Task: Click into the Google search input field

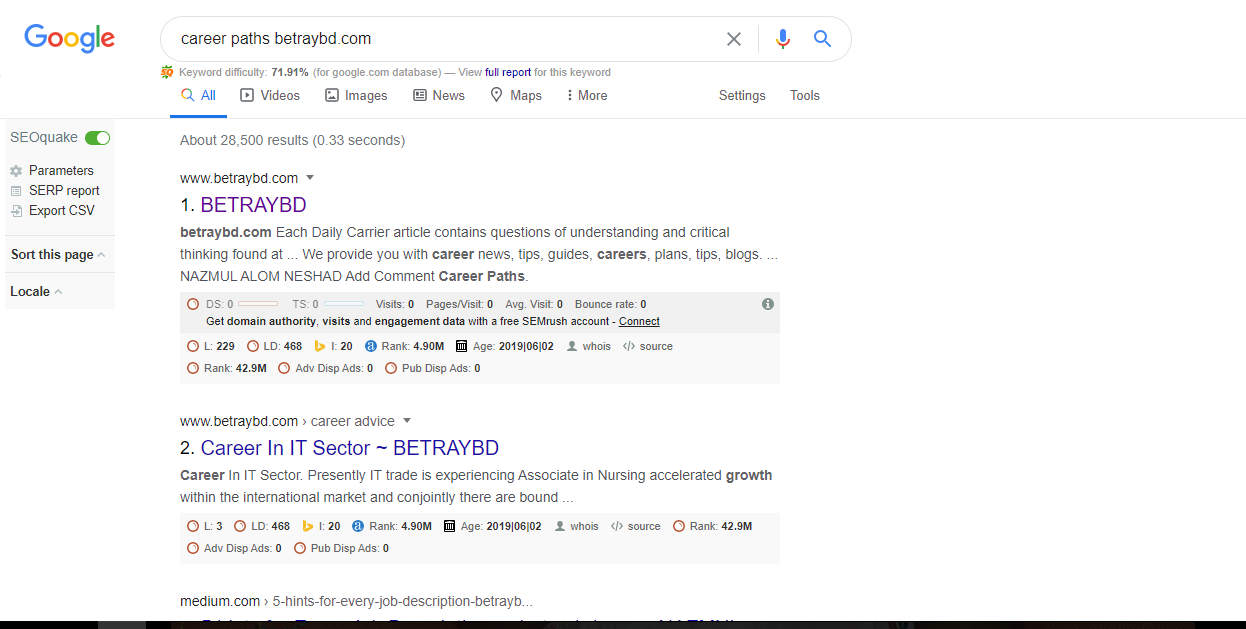Action: (445, 39)
